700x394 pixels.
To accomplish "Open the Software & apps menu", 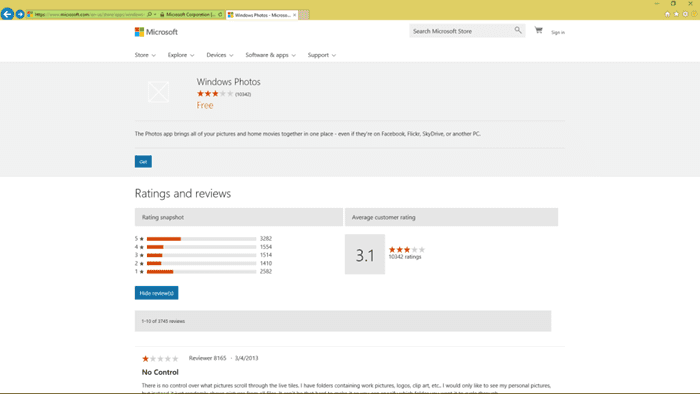I will (271, 55).
